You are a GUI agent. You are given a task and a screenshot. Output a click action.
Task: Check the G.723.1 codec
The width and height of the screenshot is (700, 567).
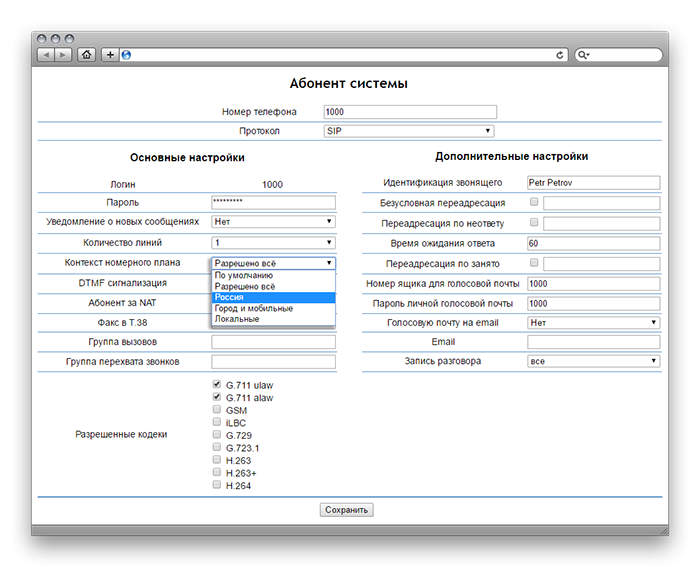217,446
